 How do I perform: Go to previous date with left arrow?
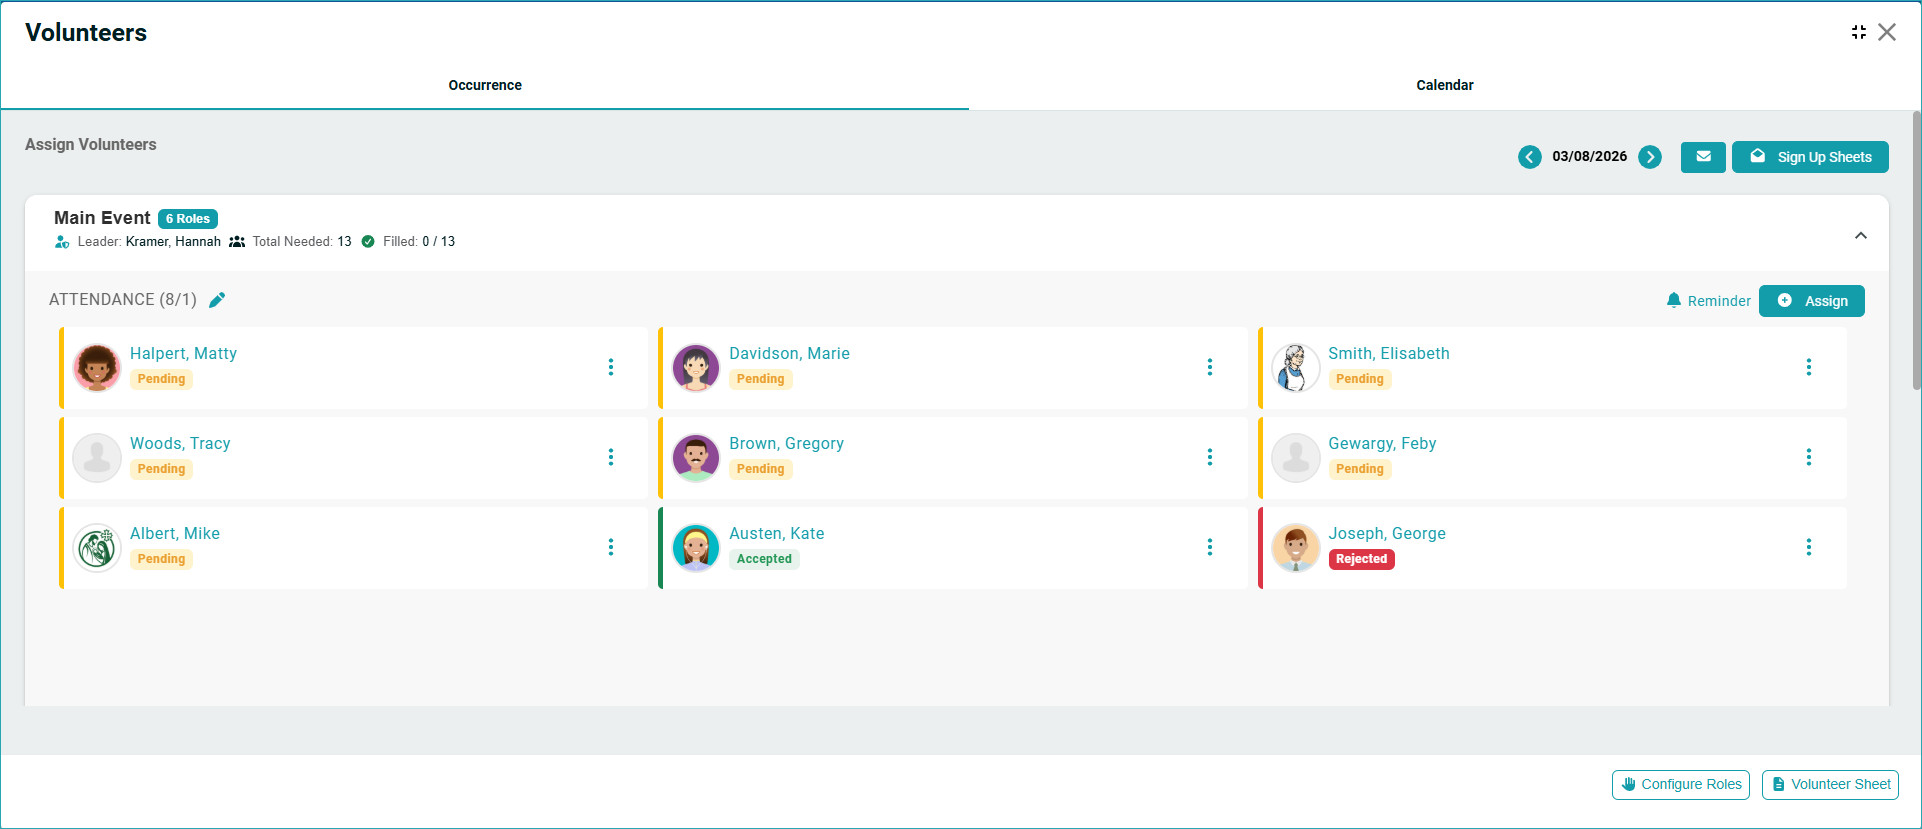tap(1529, 157)
